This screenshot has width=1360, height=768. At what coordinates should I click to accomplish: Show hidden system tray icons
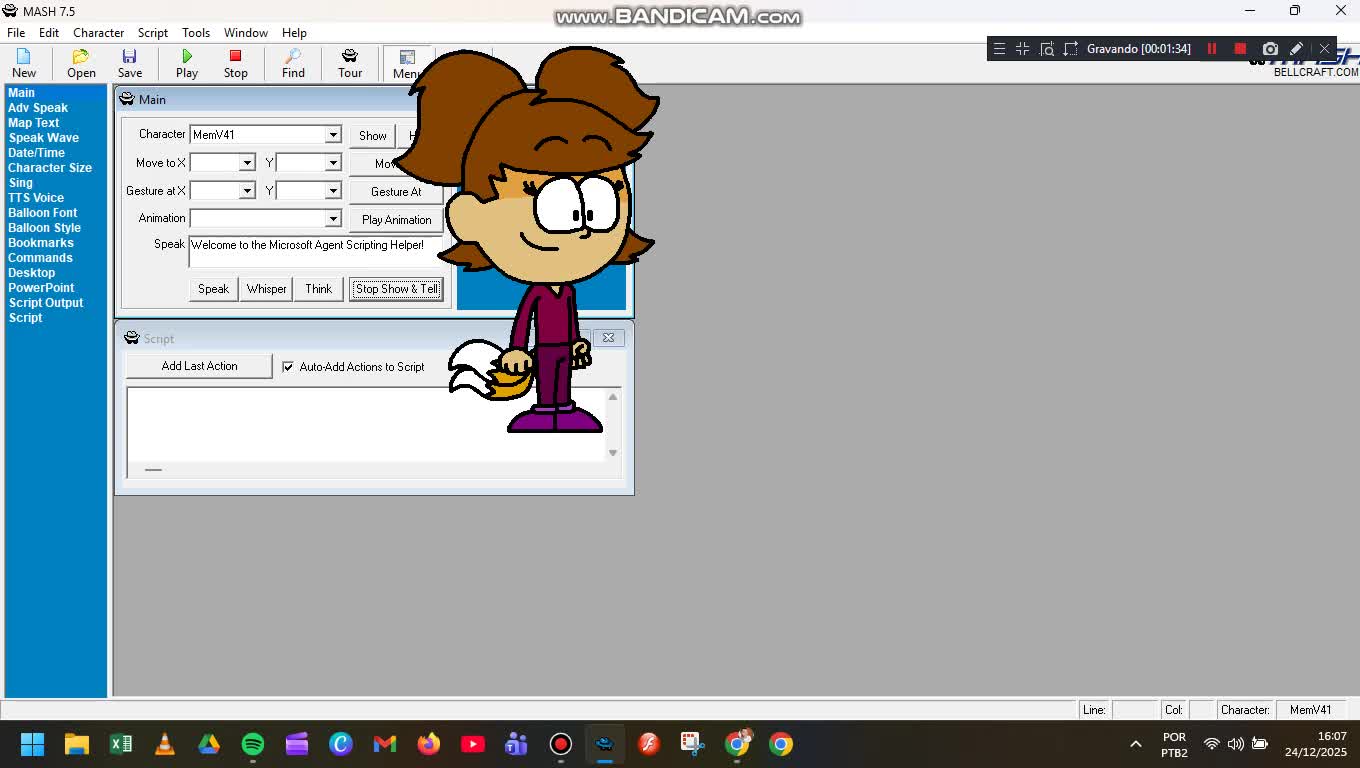coord(1136,744)
